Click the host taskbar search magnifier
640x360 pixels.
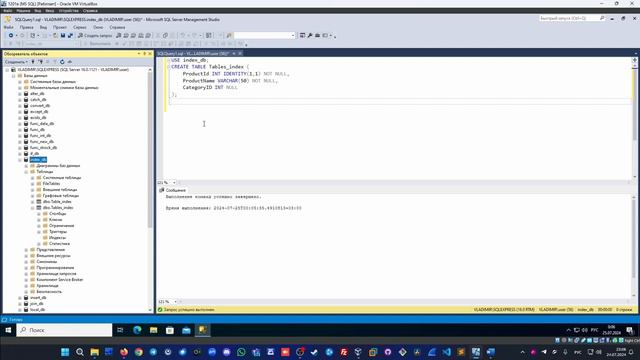[80, 352]
